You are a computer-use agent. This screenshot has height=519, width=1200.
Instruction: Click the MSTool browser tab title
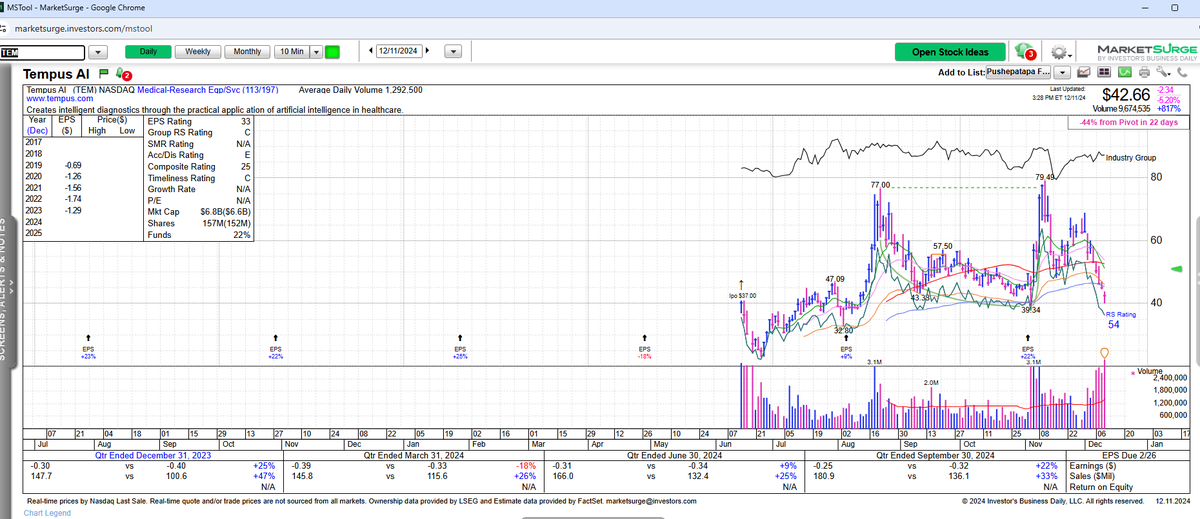coord(78,7)
